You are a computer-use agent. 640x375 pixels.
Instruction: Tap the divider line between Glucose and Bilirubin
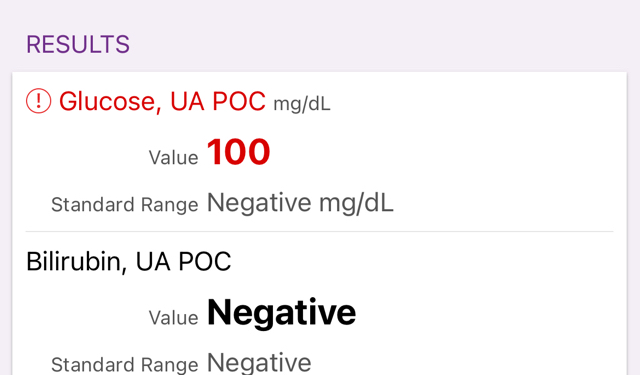pyautogui.click(x=319, y=231)
